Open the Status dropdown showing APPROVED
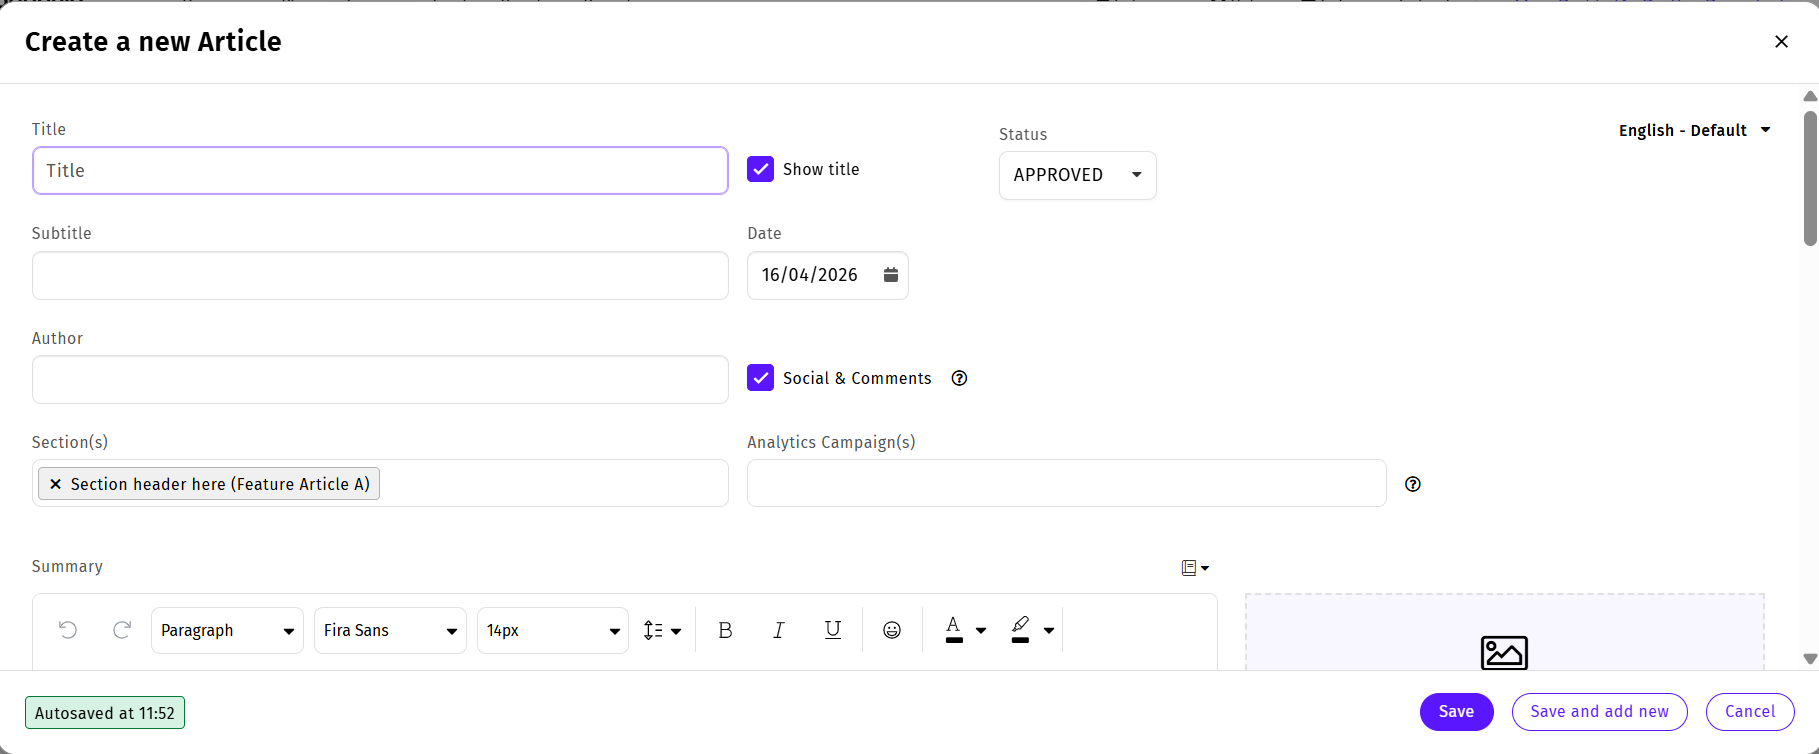 click(x=1077, y=175)
